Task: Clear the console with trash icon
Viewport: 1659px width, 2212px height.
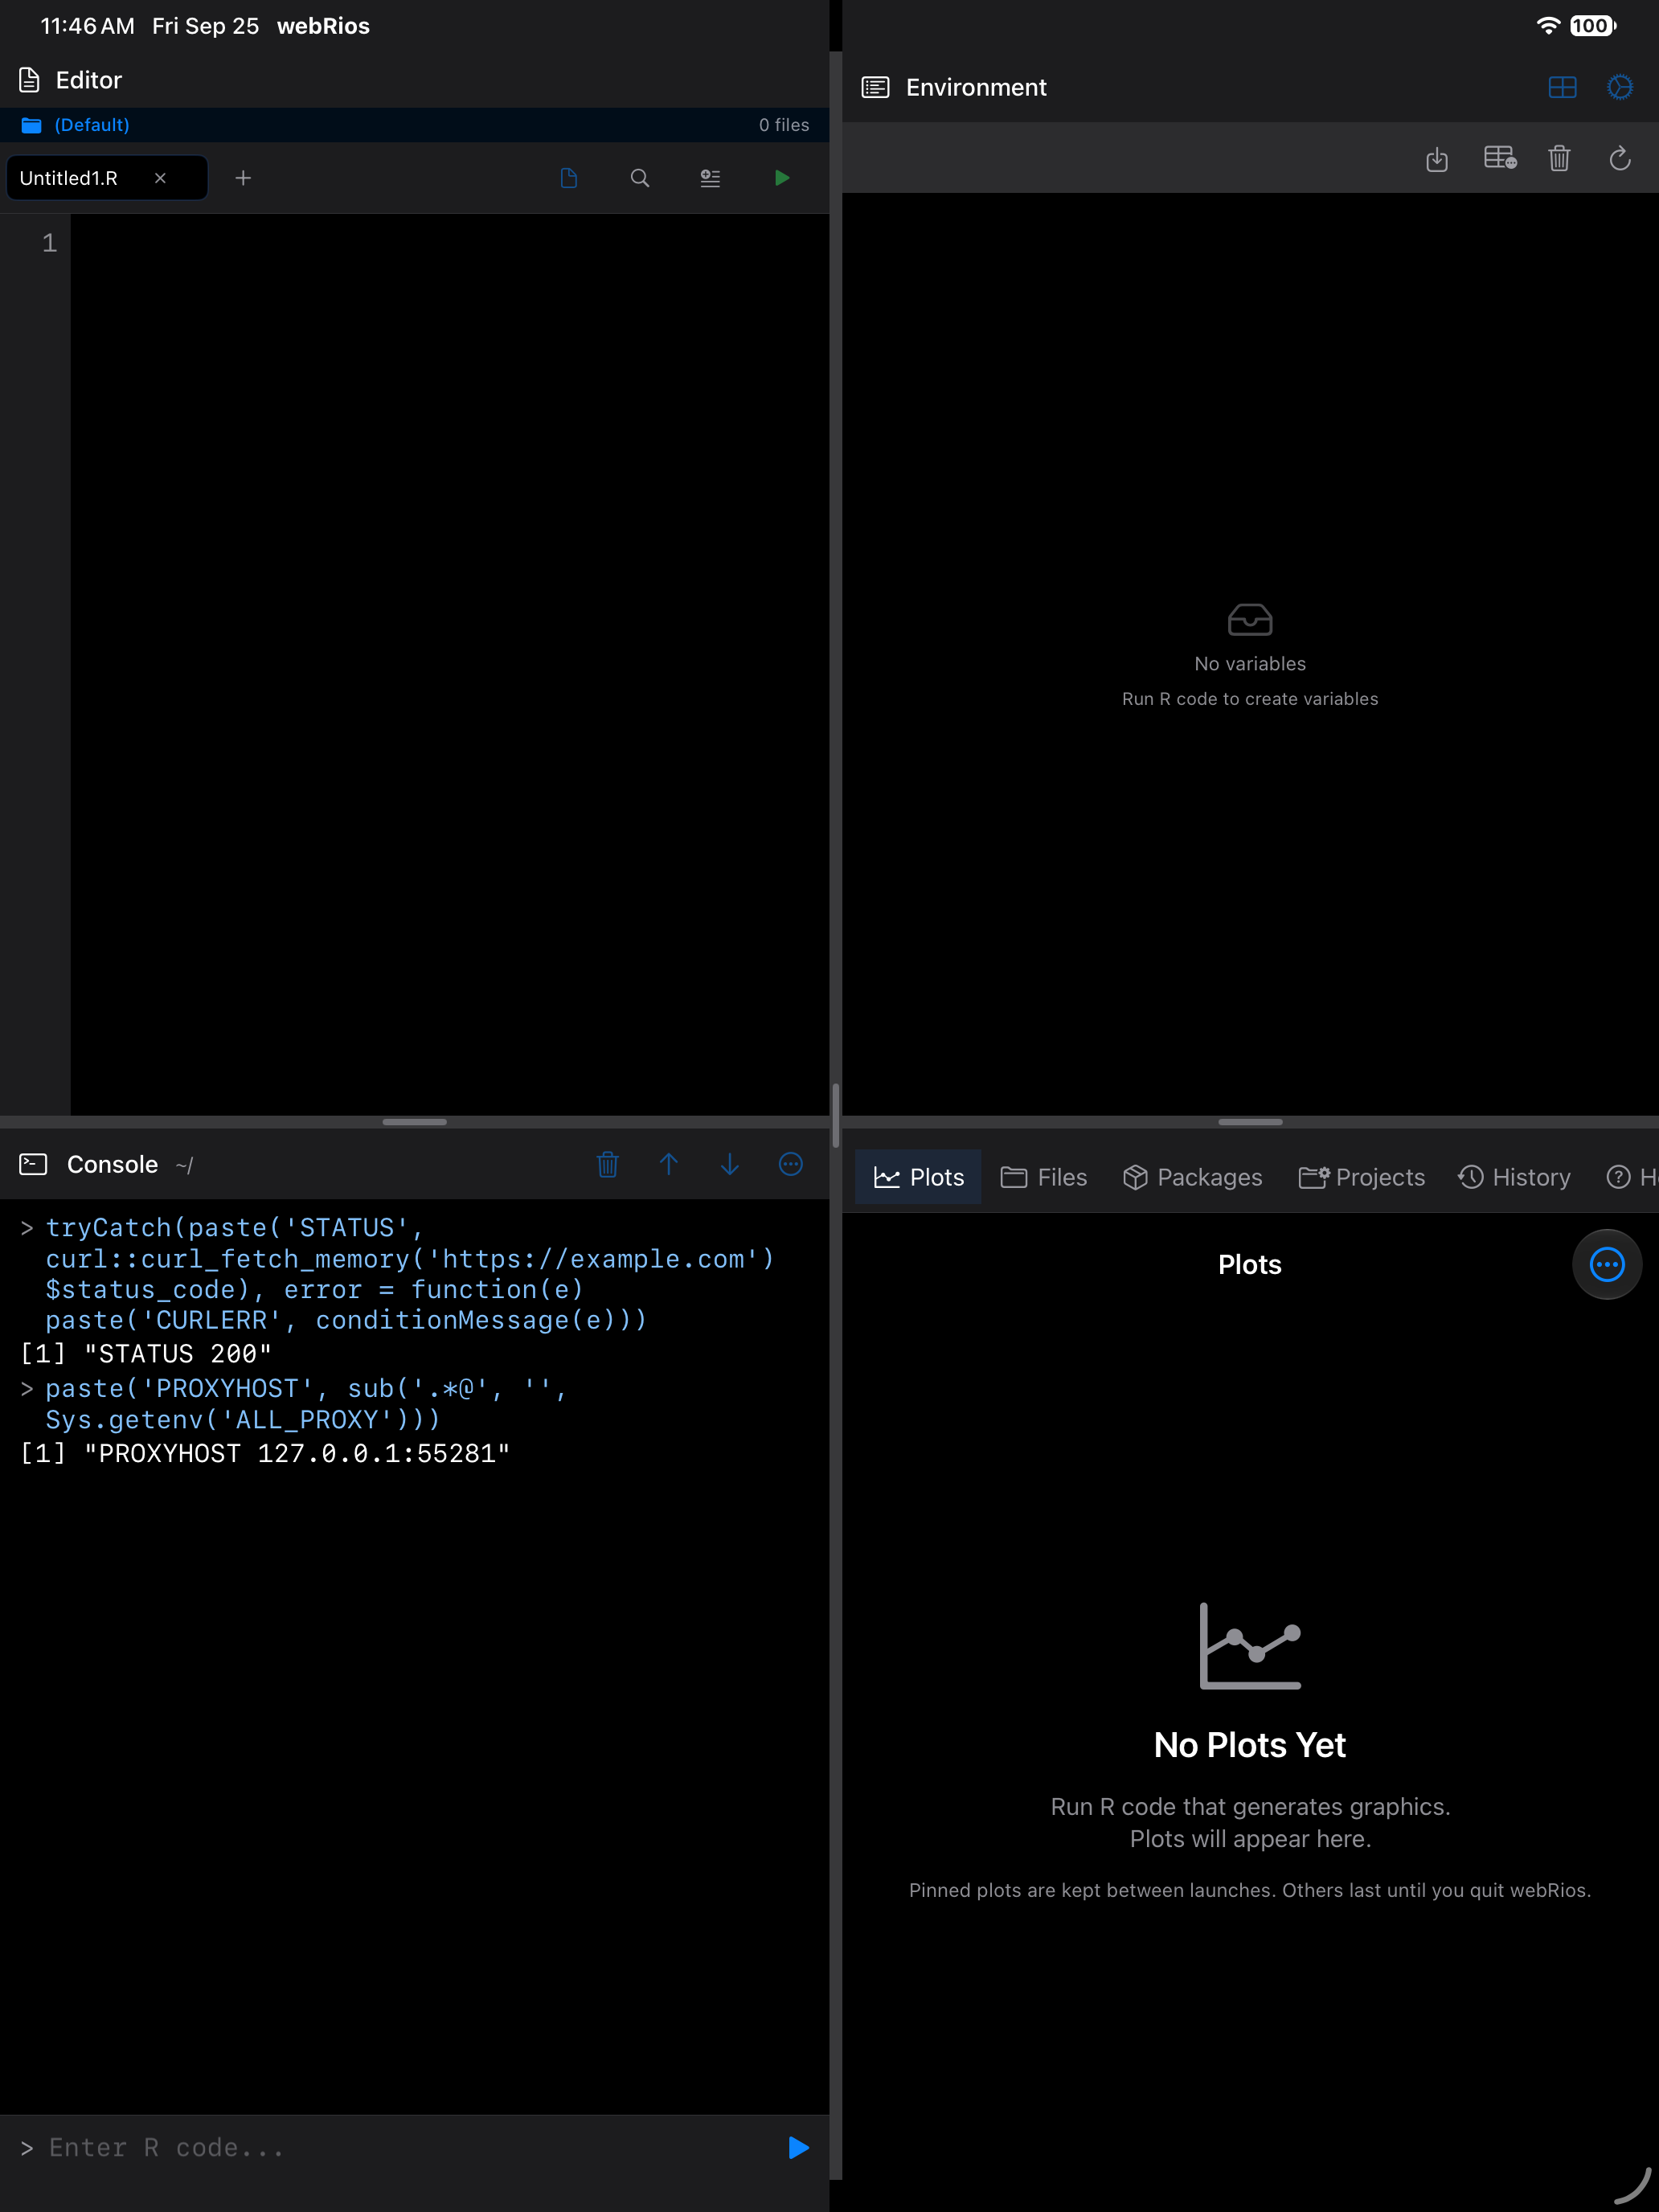Action: click(x=608, y=1164)
